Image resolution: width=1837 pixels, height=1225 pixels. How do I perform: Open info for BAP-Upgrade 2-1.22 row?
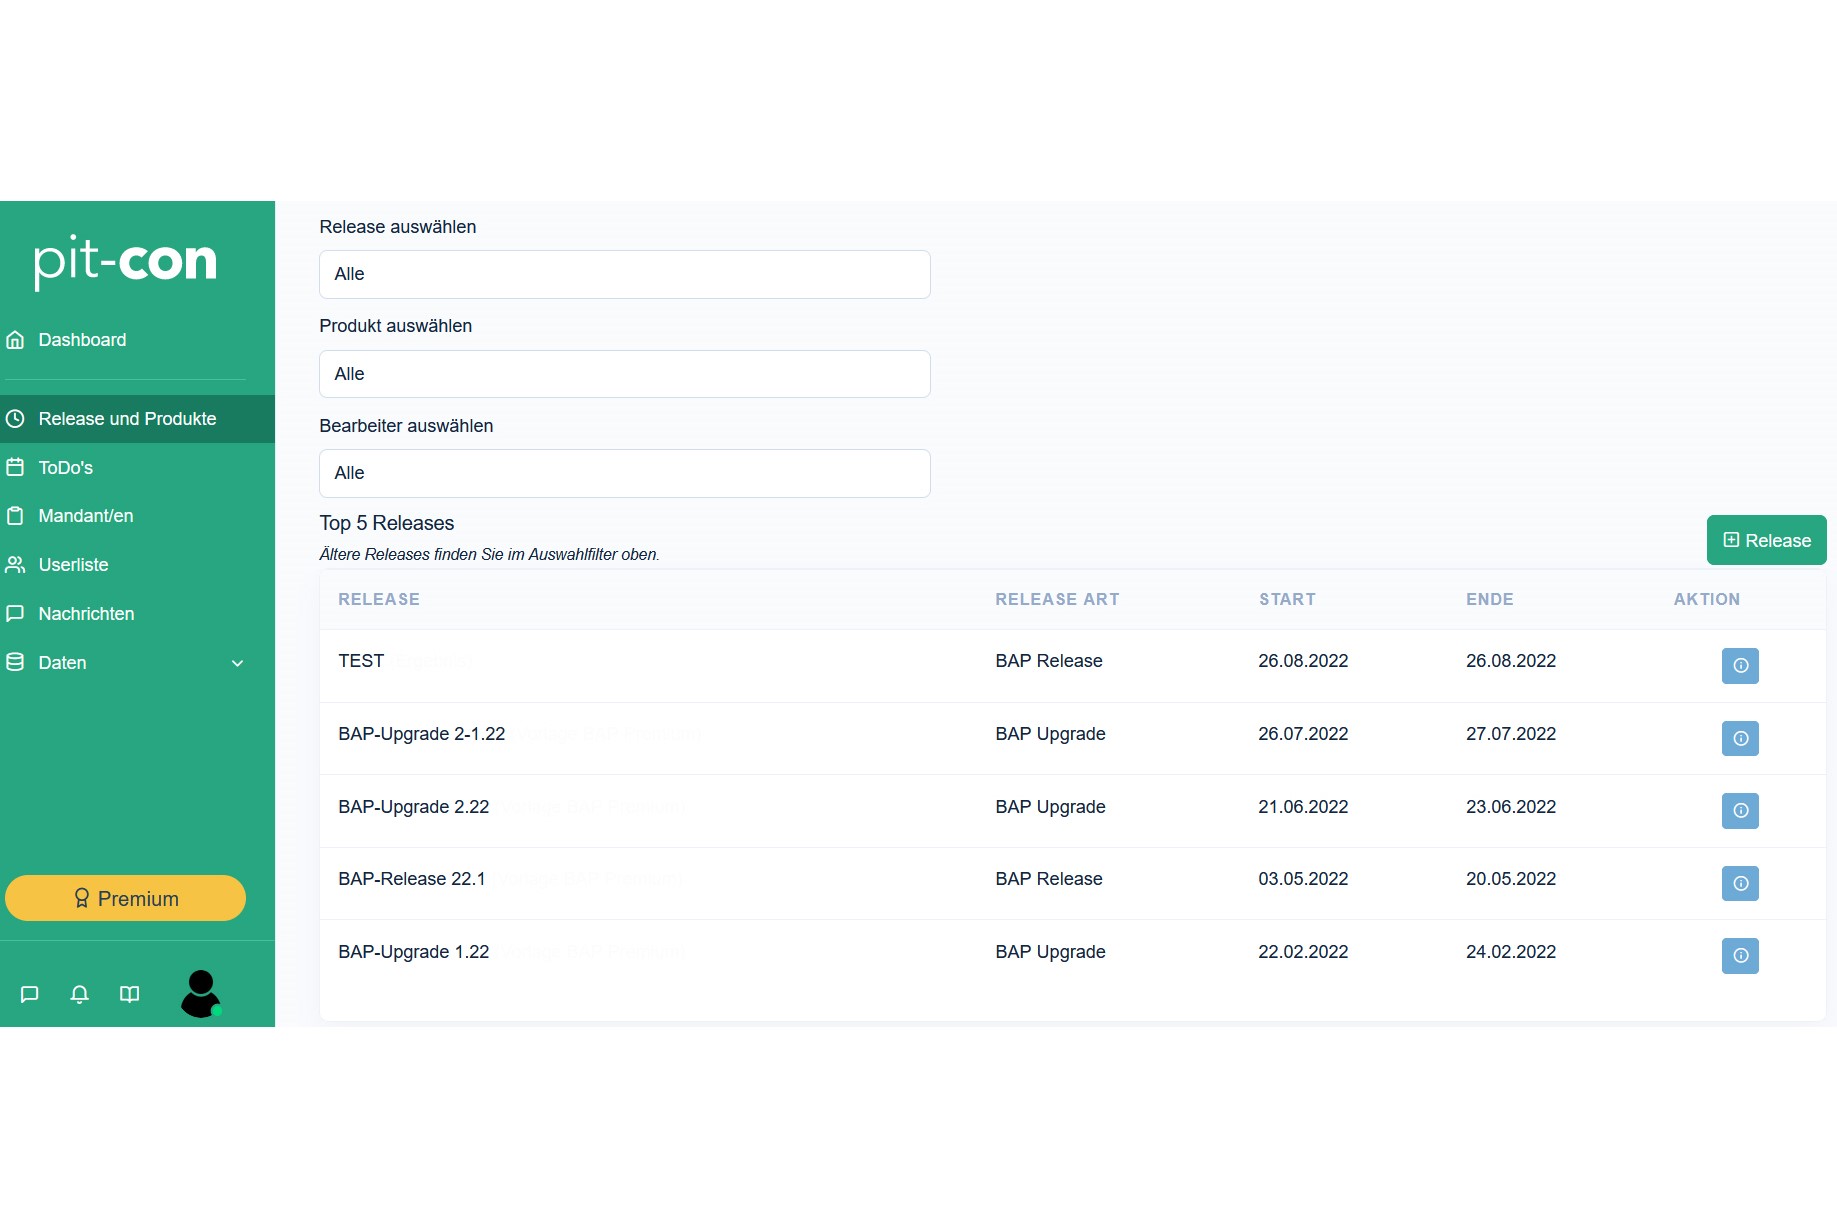[x=1739, y=739]
